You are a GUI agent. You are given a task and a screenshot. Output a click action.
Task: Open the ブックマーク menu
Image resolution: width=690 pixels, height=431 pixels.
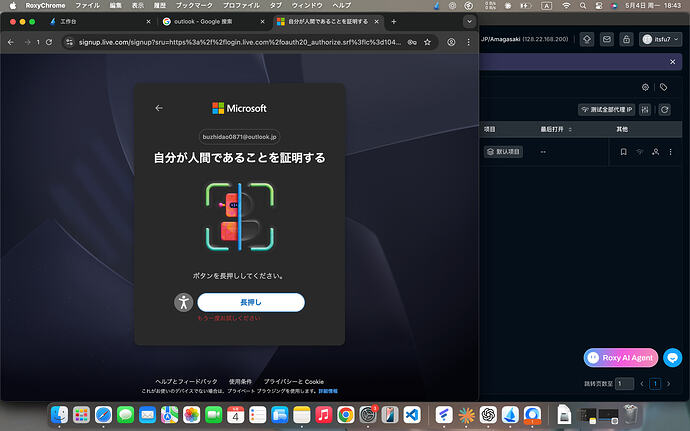point(194,6)
